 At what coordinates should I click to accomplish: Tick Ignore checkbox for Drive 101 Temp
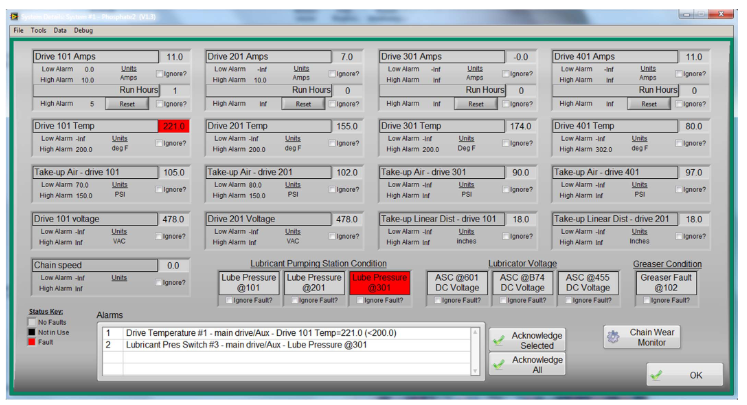[x=159, y=143]
